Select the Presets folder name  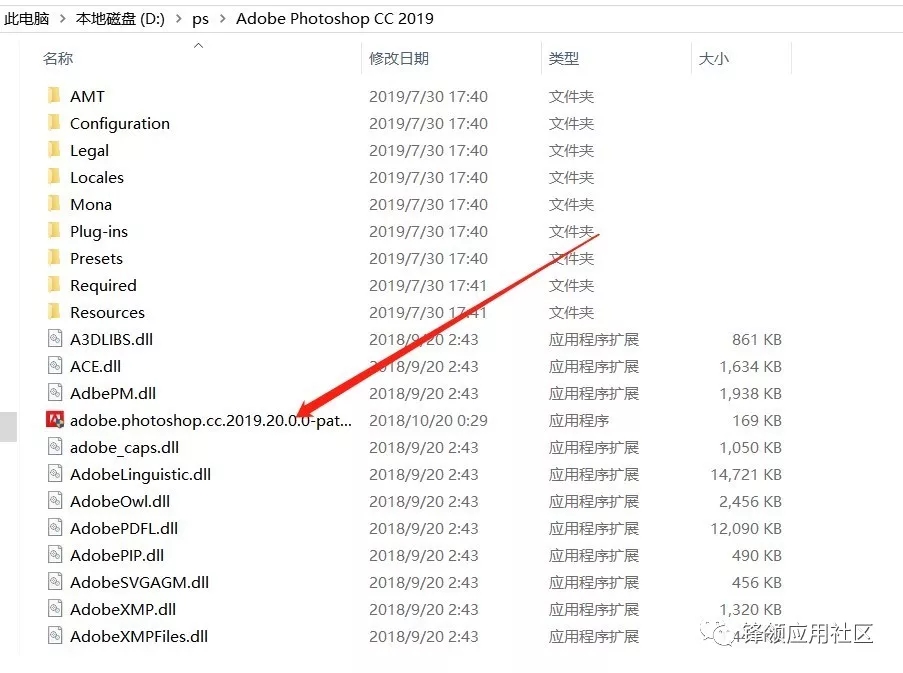tap(96, 258)
